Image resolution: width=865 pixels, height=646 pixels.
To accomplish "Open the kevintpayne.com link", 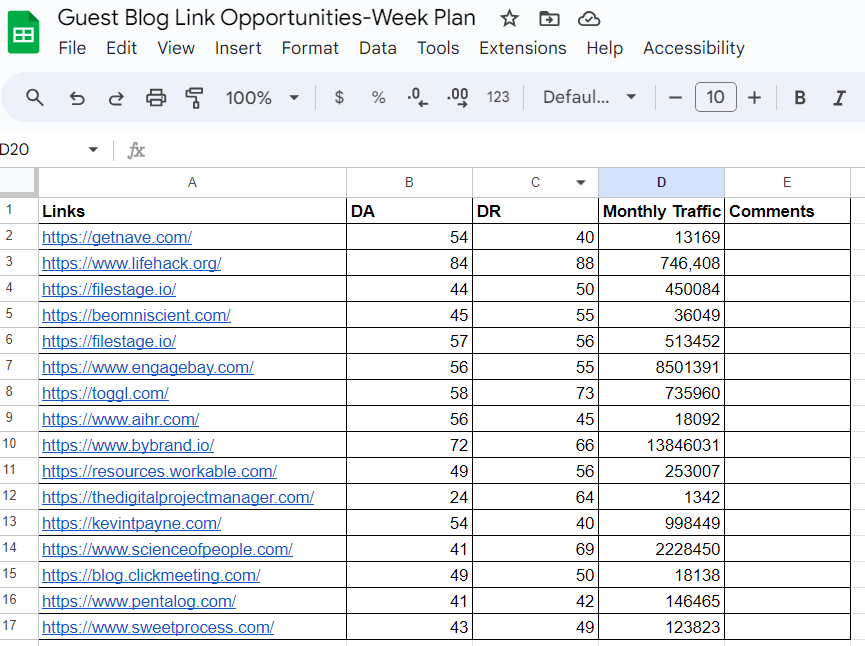I will coord(131,523).
